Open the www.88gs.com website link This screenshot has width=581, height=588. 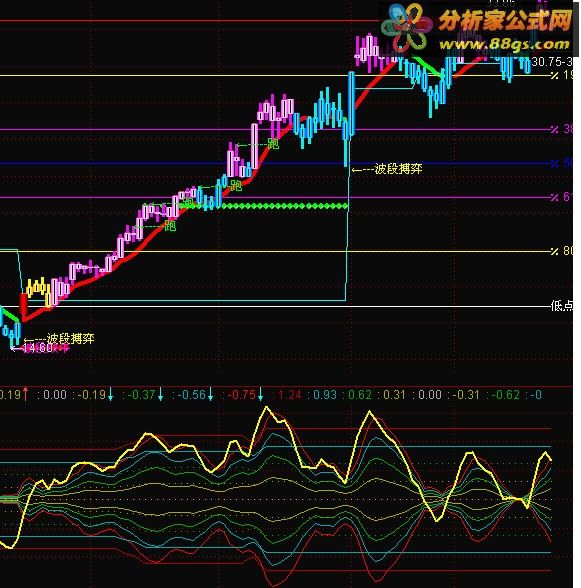coord(504,45)
